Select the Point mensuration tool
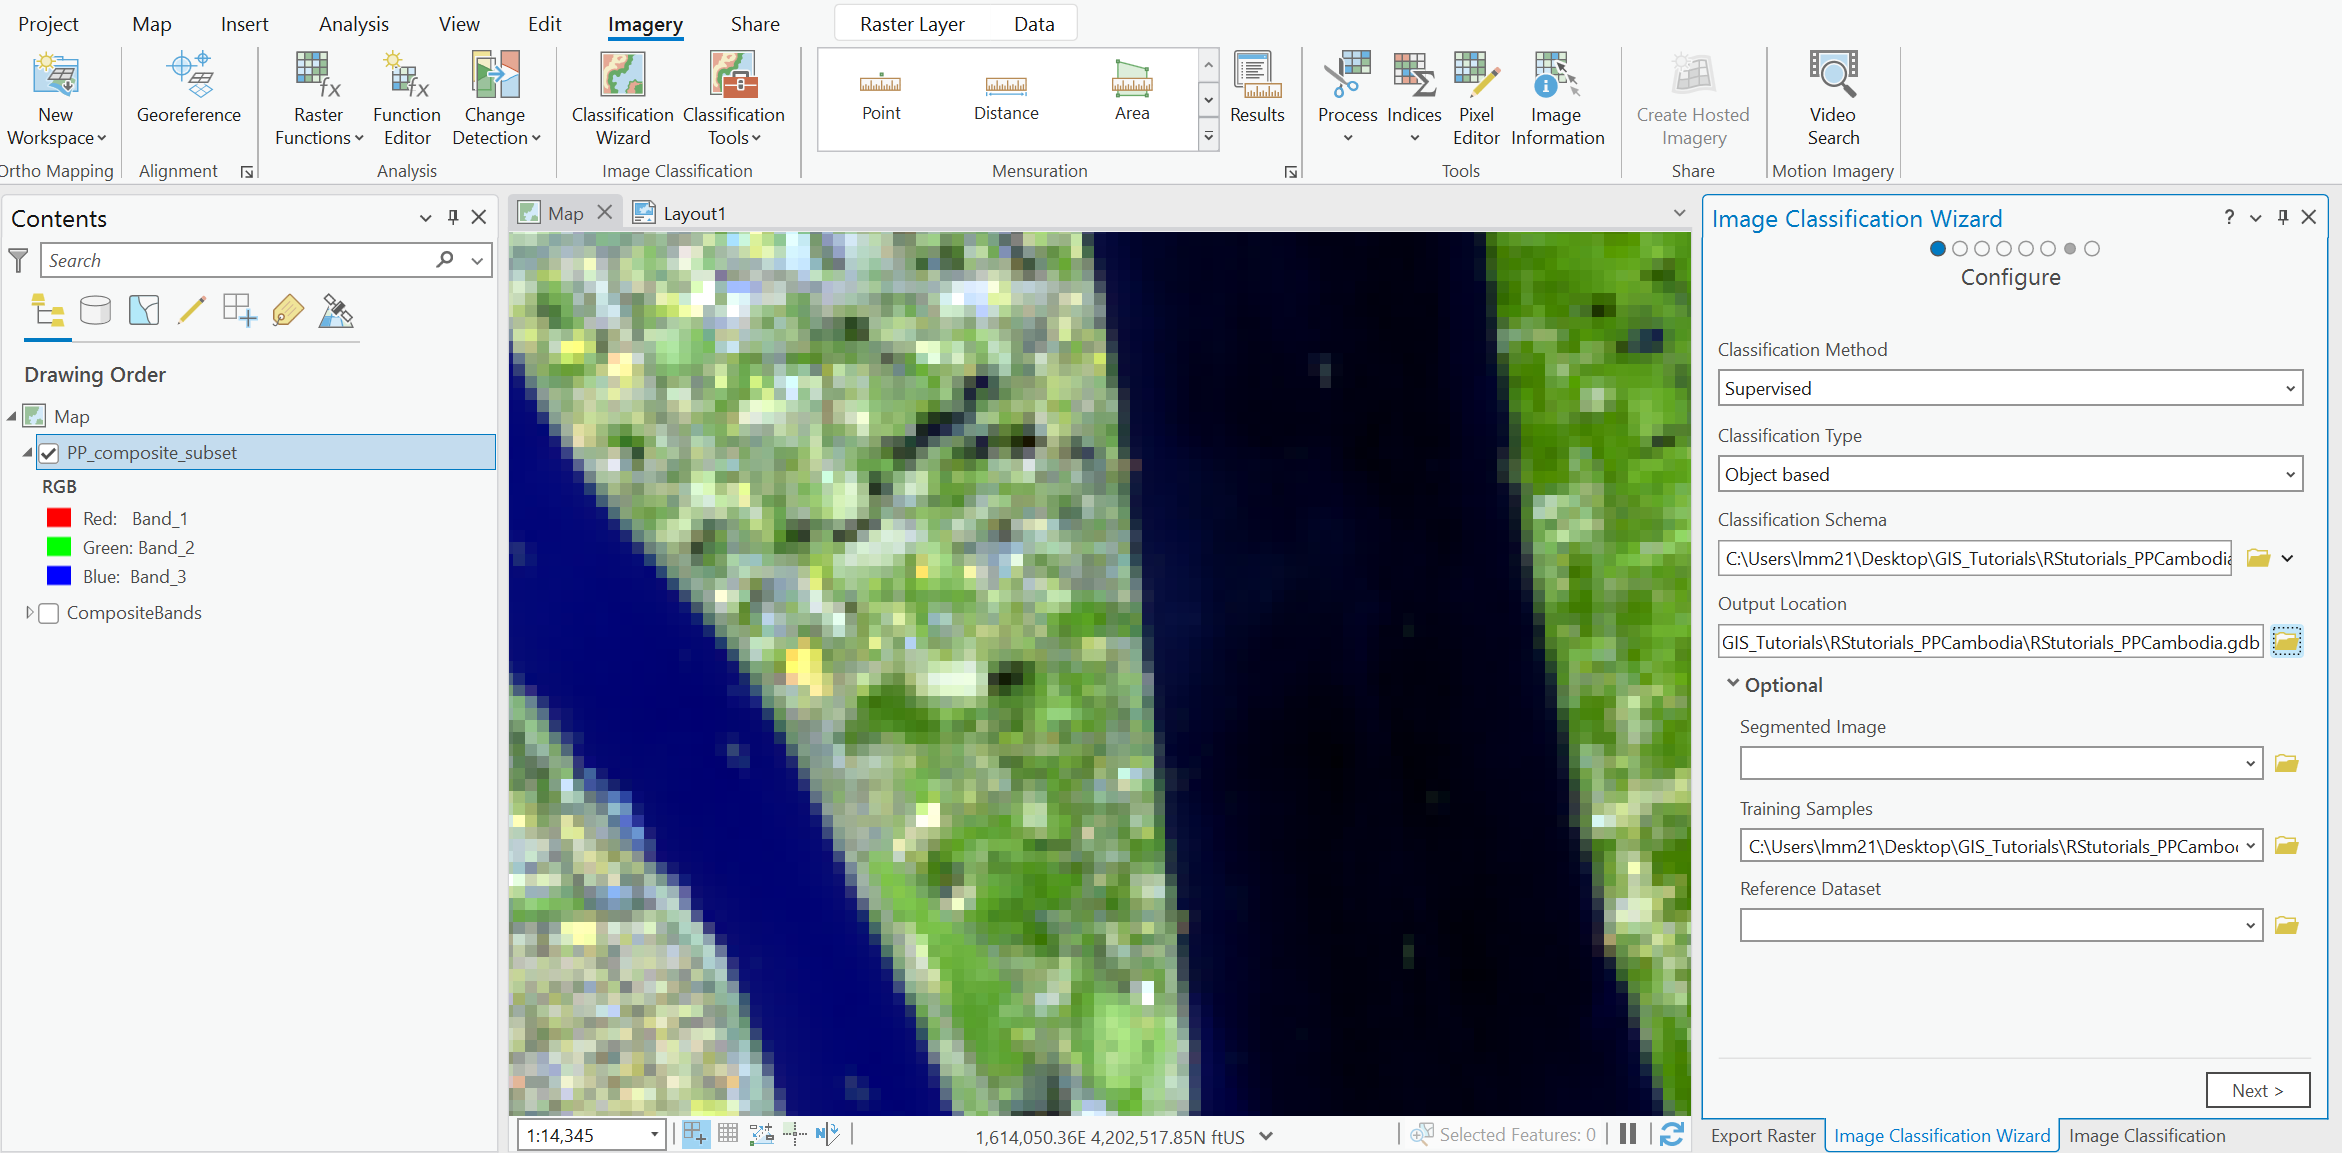The height and width of the screenshot is (1153, 2342). coord(881,95)
